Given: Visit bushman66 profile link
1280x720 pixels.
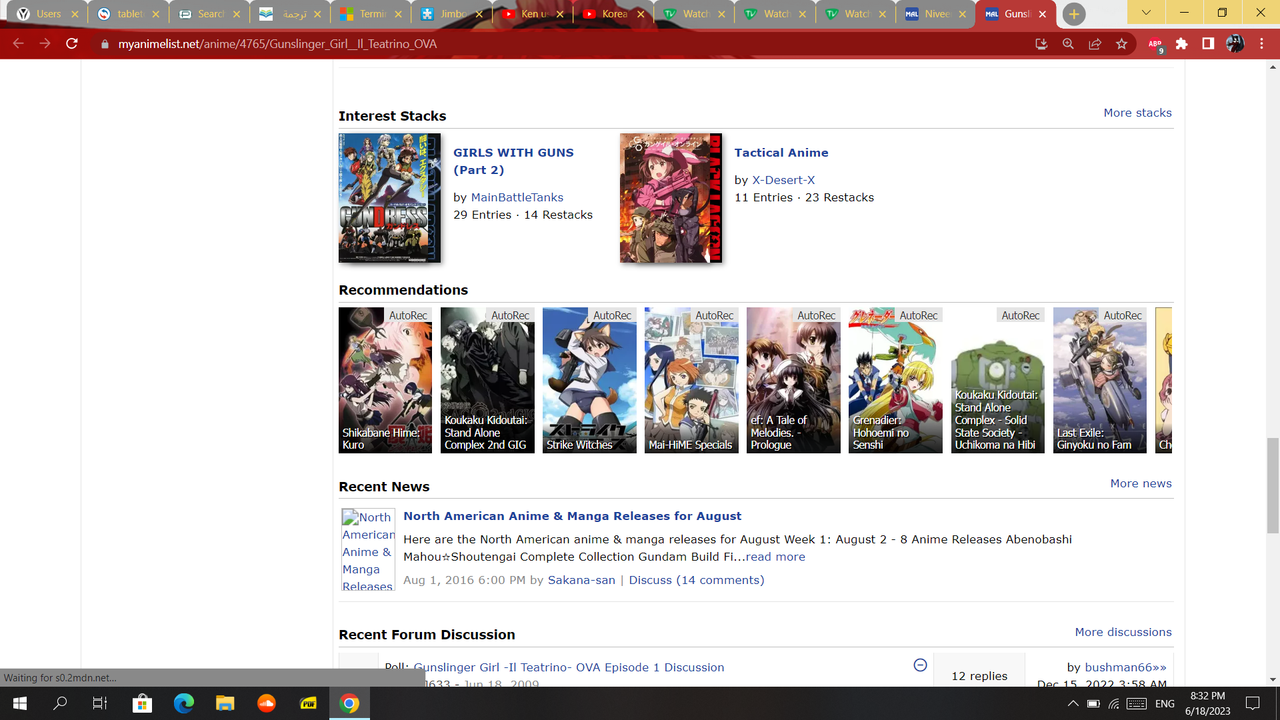Looking at the screenshot, I should point(1118,667).
